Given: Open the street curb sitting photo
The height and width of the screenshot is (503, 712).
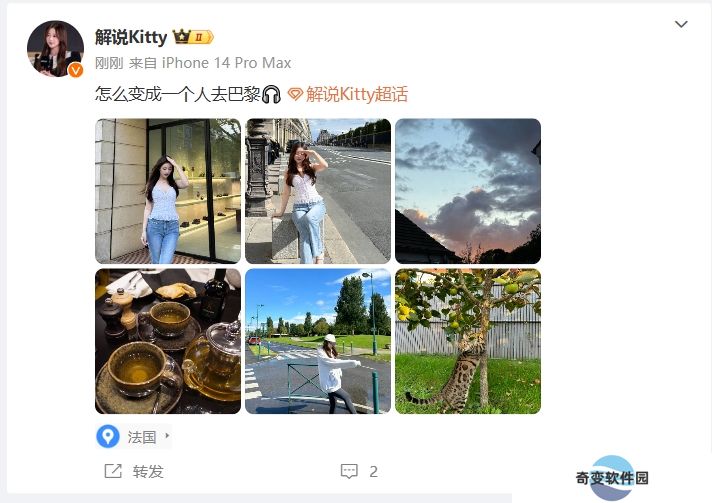Looking at the screenshot, I should click(318, 191).
